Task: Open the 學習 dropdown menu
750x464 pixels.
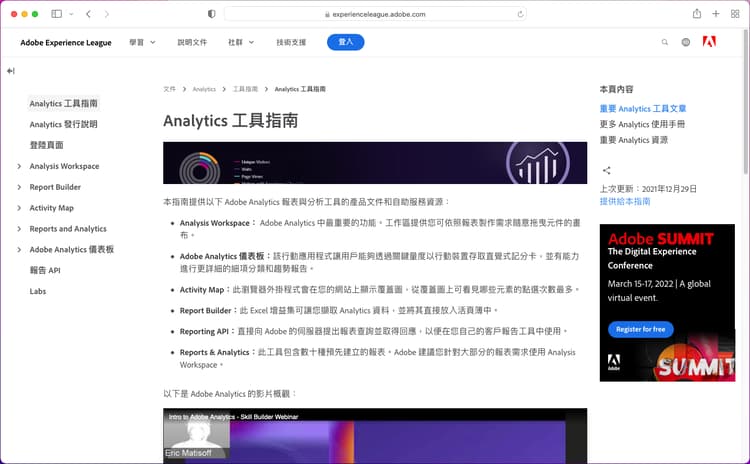Action: 142,42
